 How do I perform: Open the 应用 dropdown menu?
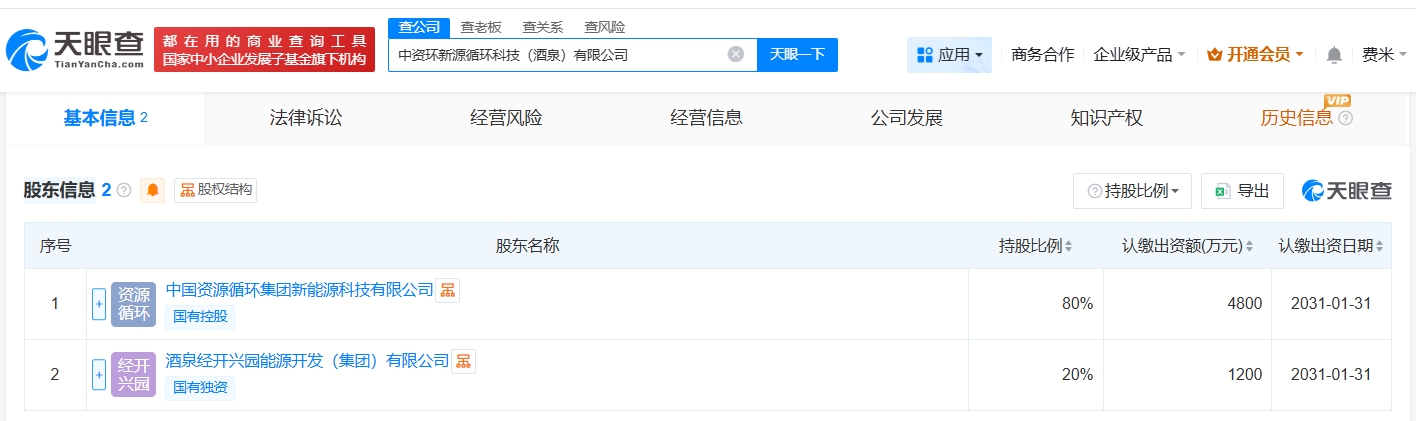point(949,55)
